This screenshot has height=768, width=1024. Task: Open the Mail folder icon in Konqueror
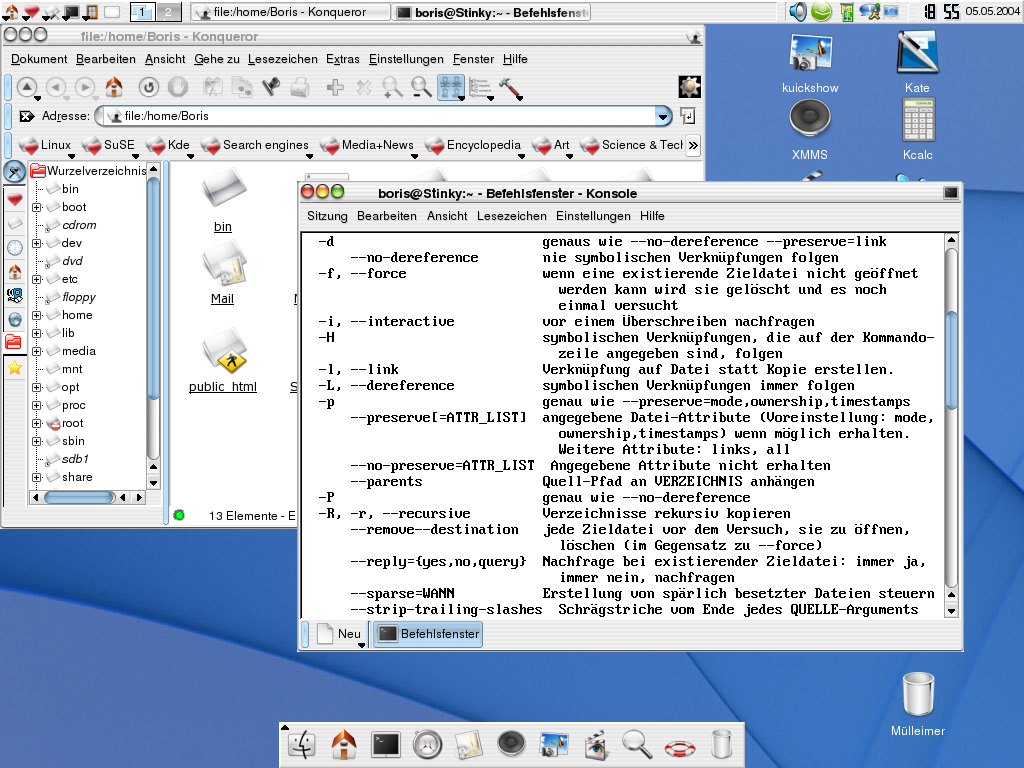tap(223, 264)
